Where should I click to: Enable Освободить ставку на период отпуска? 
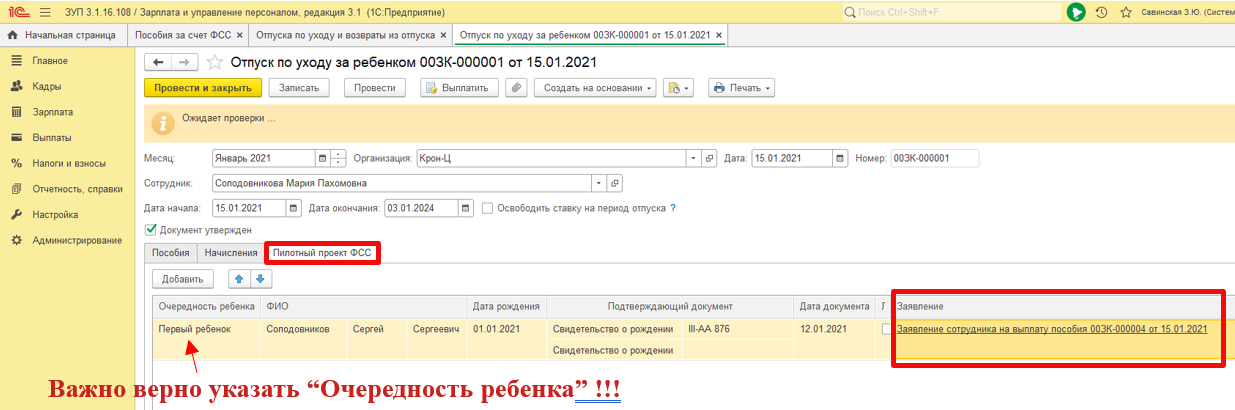(x=488, y=209)
